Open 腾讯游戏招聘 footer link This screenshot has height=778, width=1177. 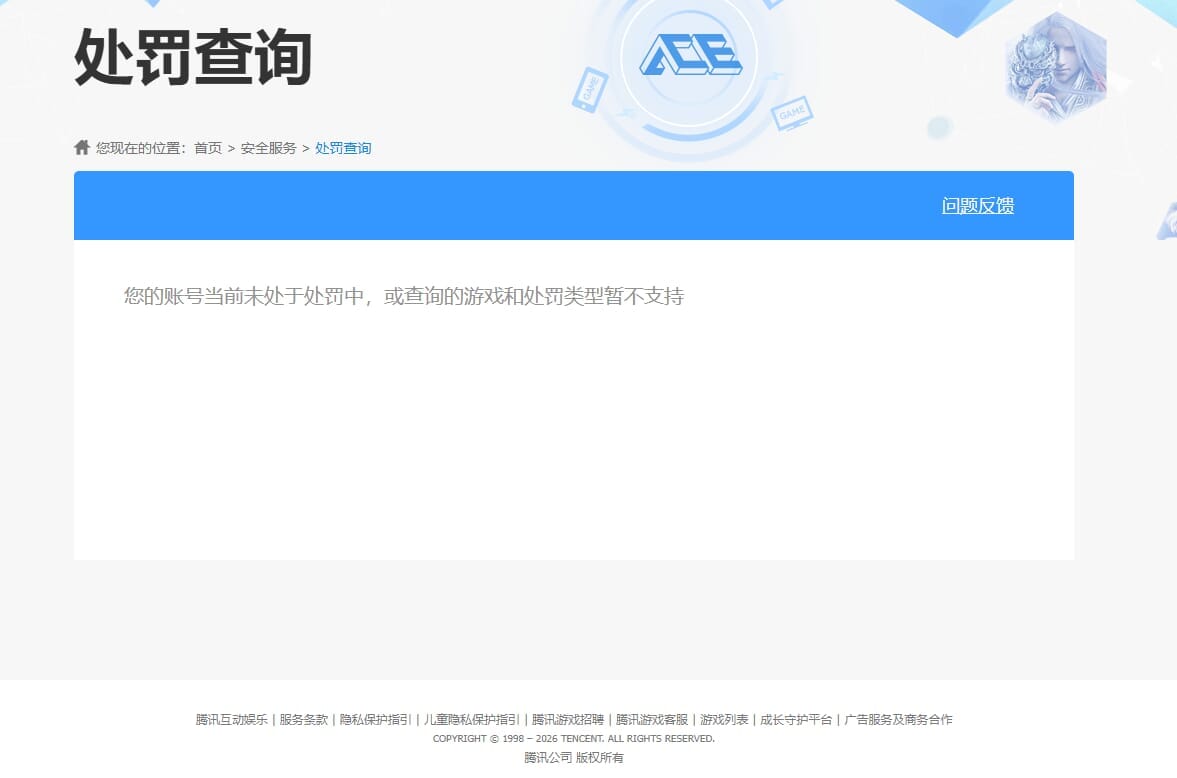(x=567, y=719)
